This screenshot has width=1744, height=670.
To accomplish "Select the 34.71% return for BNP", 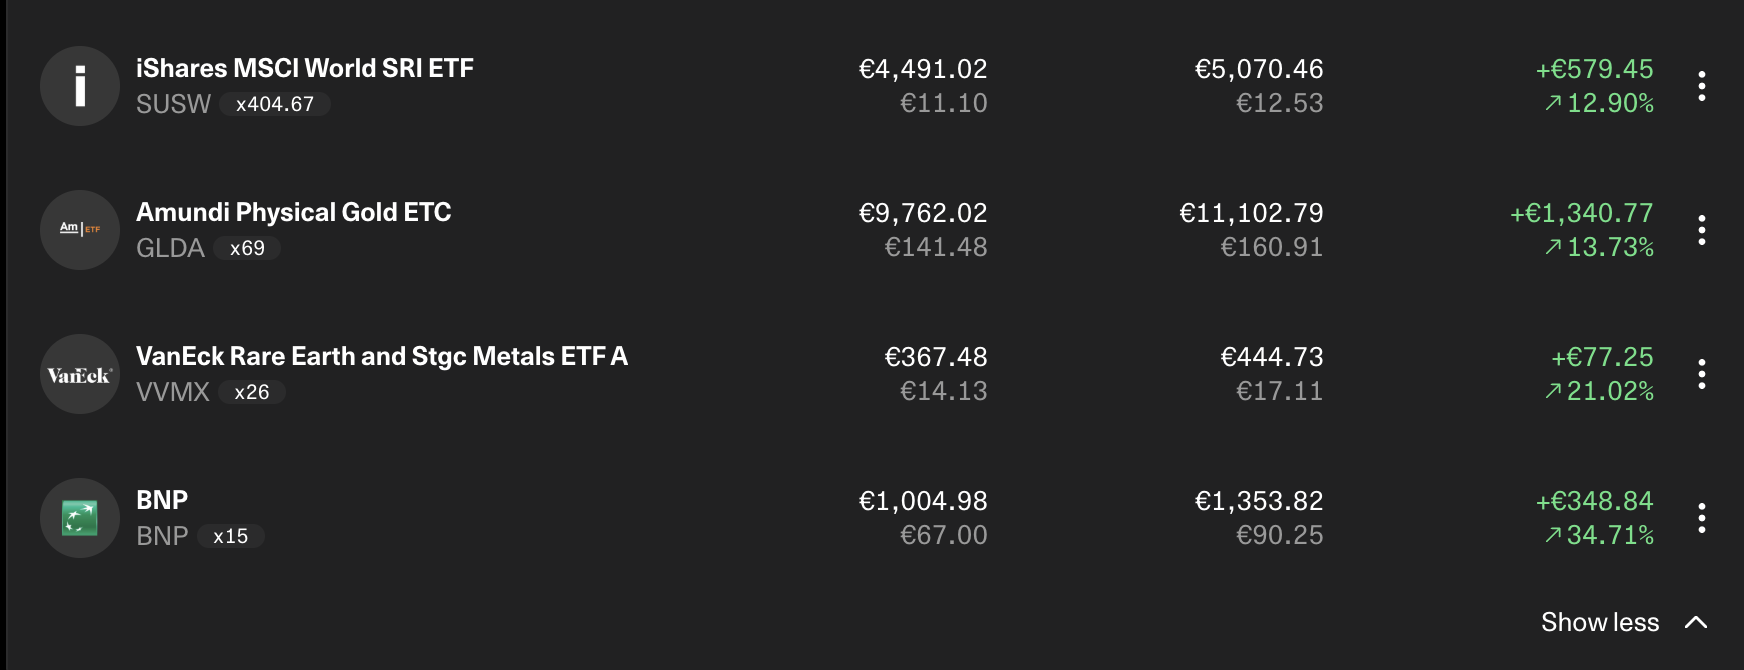I will click(1610, 535).
